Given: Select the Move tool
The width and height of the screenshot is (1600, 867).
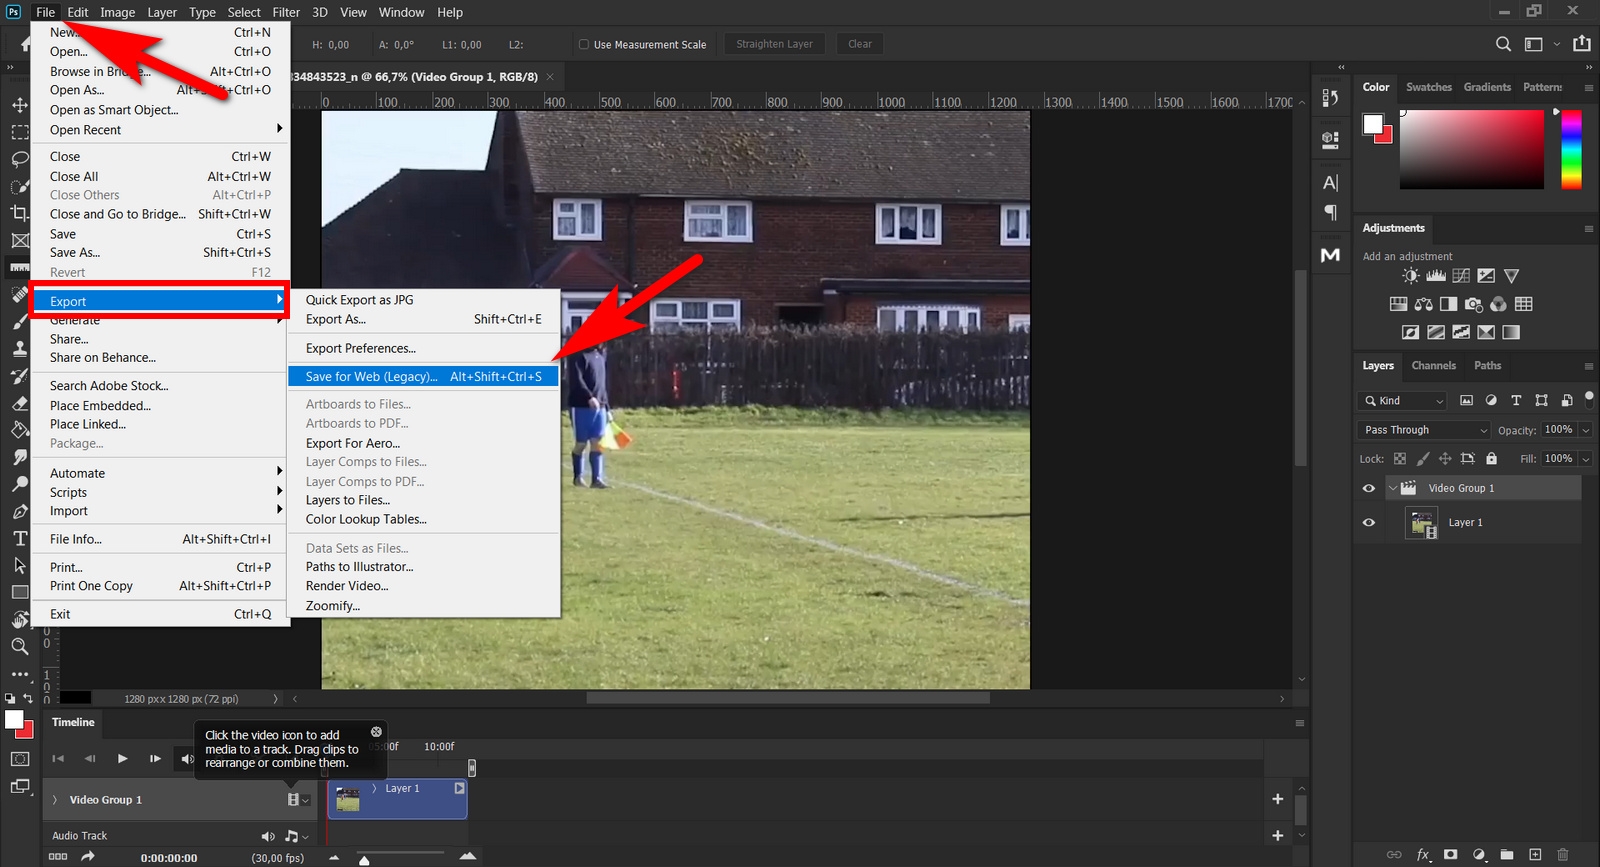Looking at the screenshot, I should click(x=19, y=105).
